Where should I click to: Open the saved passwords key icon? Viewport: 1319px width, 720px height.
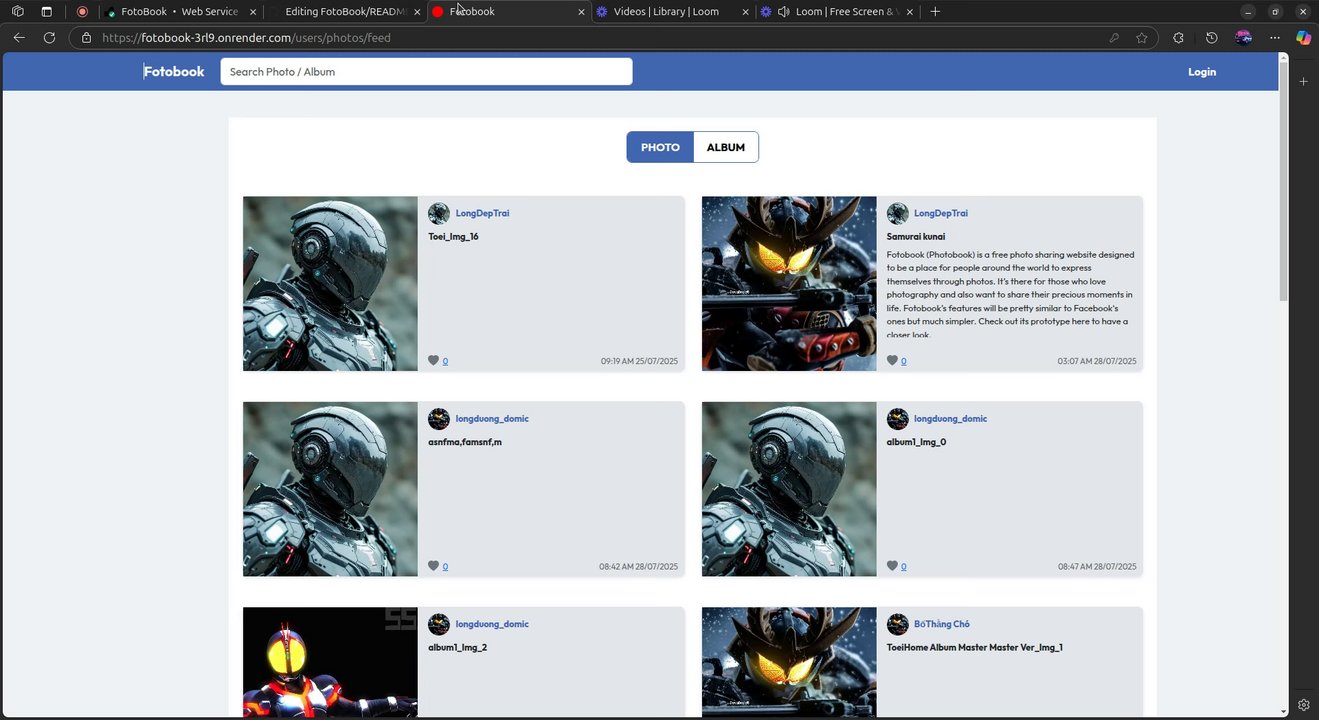click(1114, 38)
